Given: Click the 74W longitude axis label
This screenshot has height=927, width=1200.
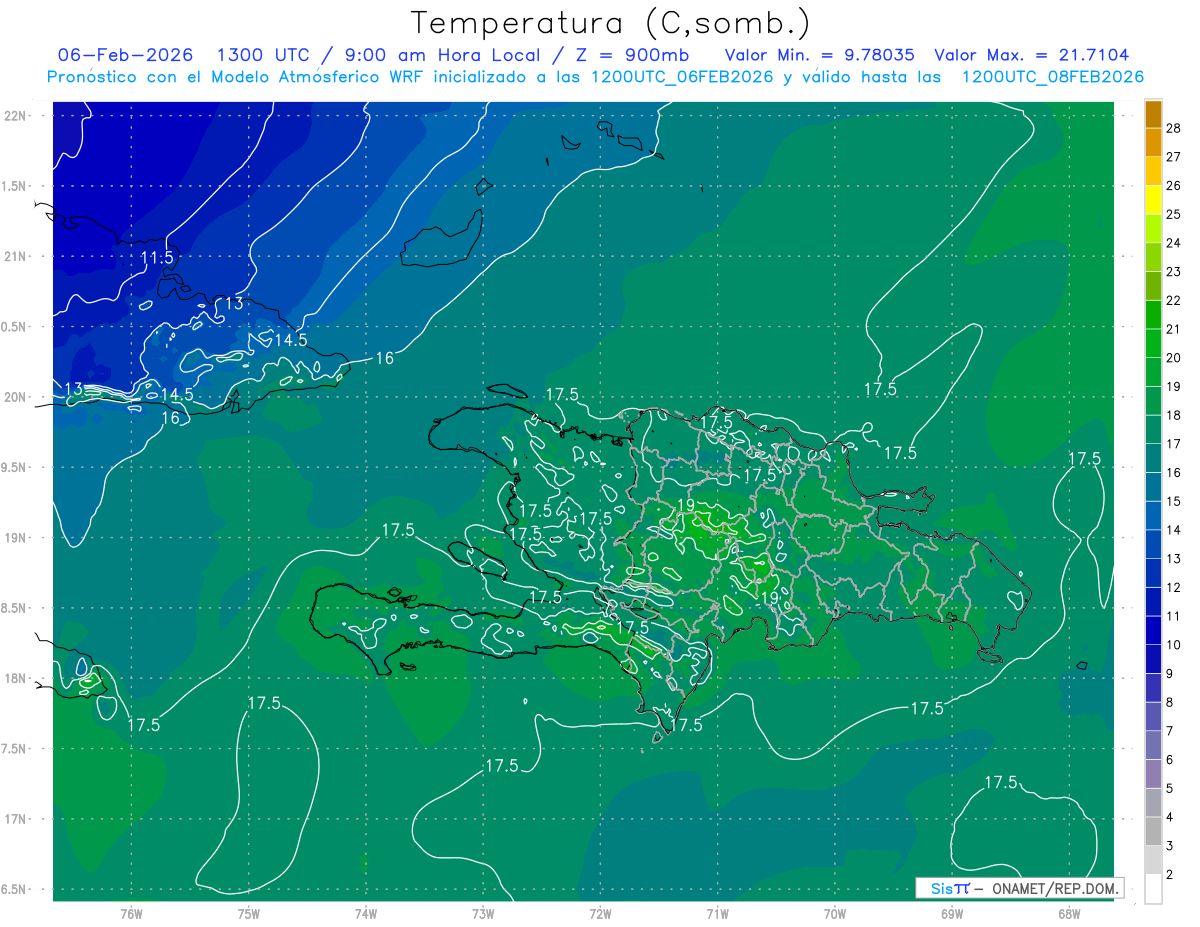Looking at the screenshot, I should tap(366, 914).
